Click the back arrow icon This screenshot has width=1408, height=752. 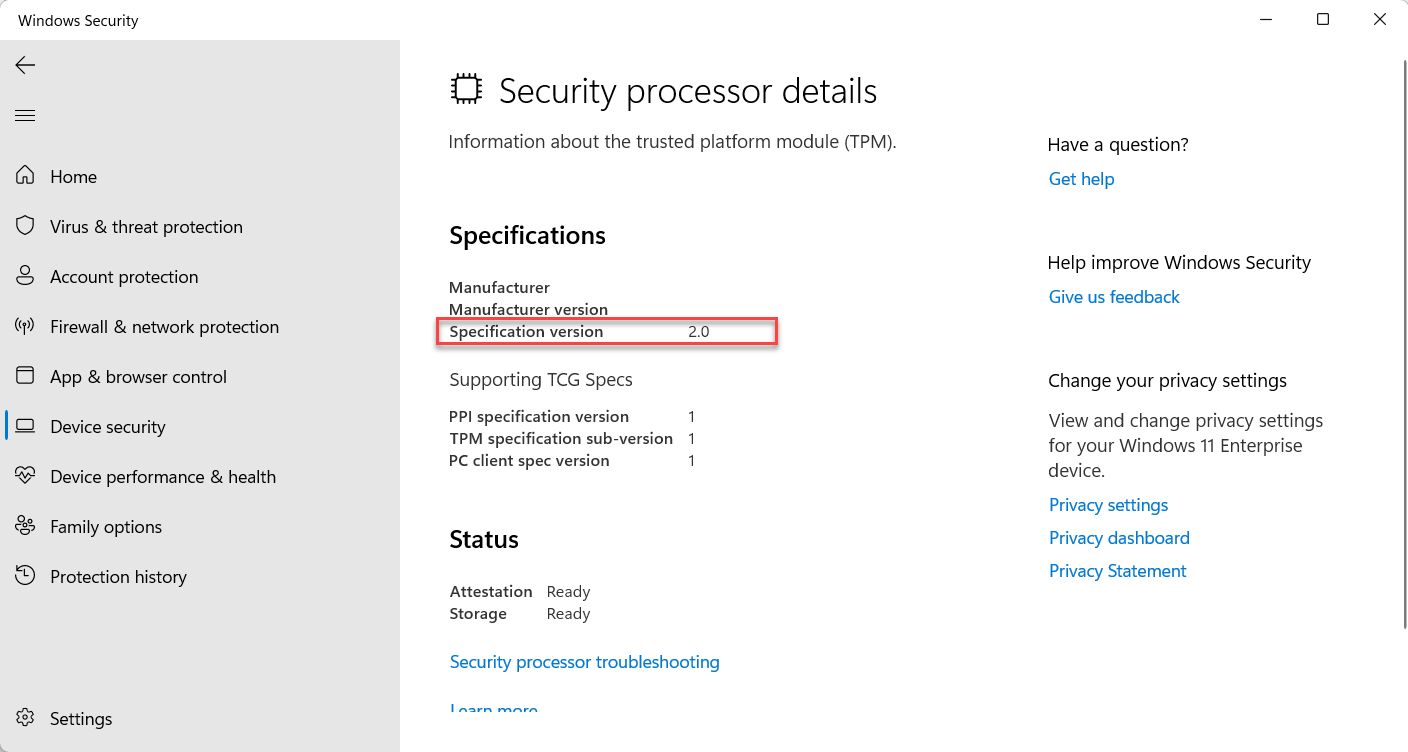point(25,65)
